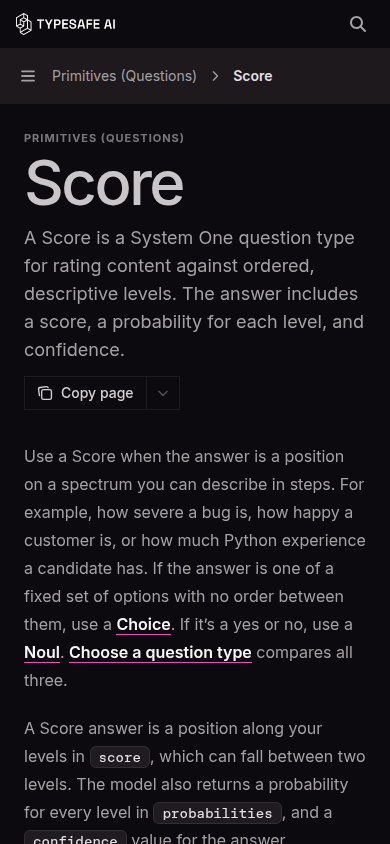Open the Choice link

tap(144, 624)
